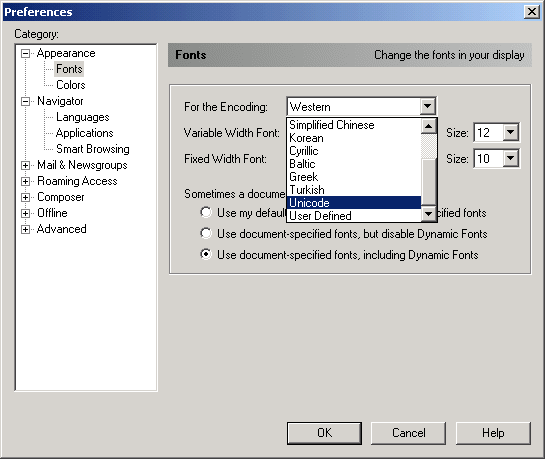Choose Cyrillic encoding from list
545x460 pixels.
click(x=354, y=151)
